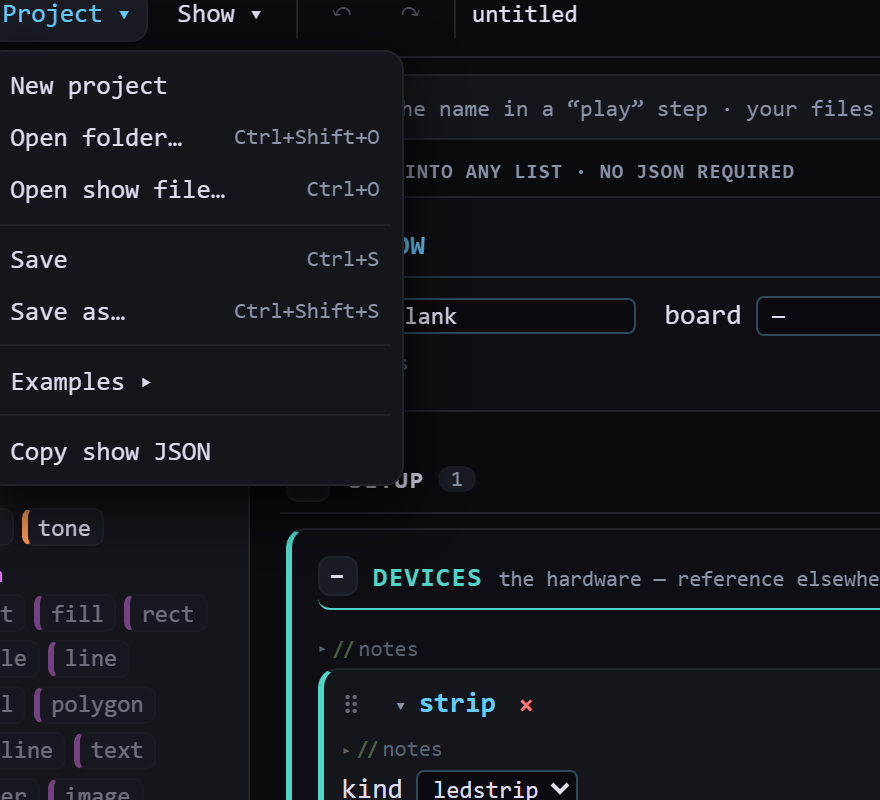
Task: Click the setup count badge 1
Action: point(456,479)
